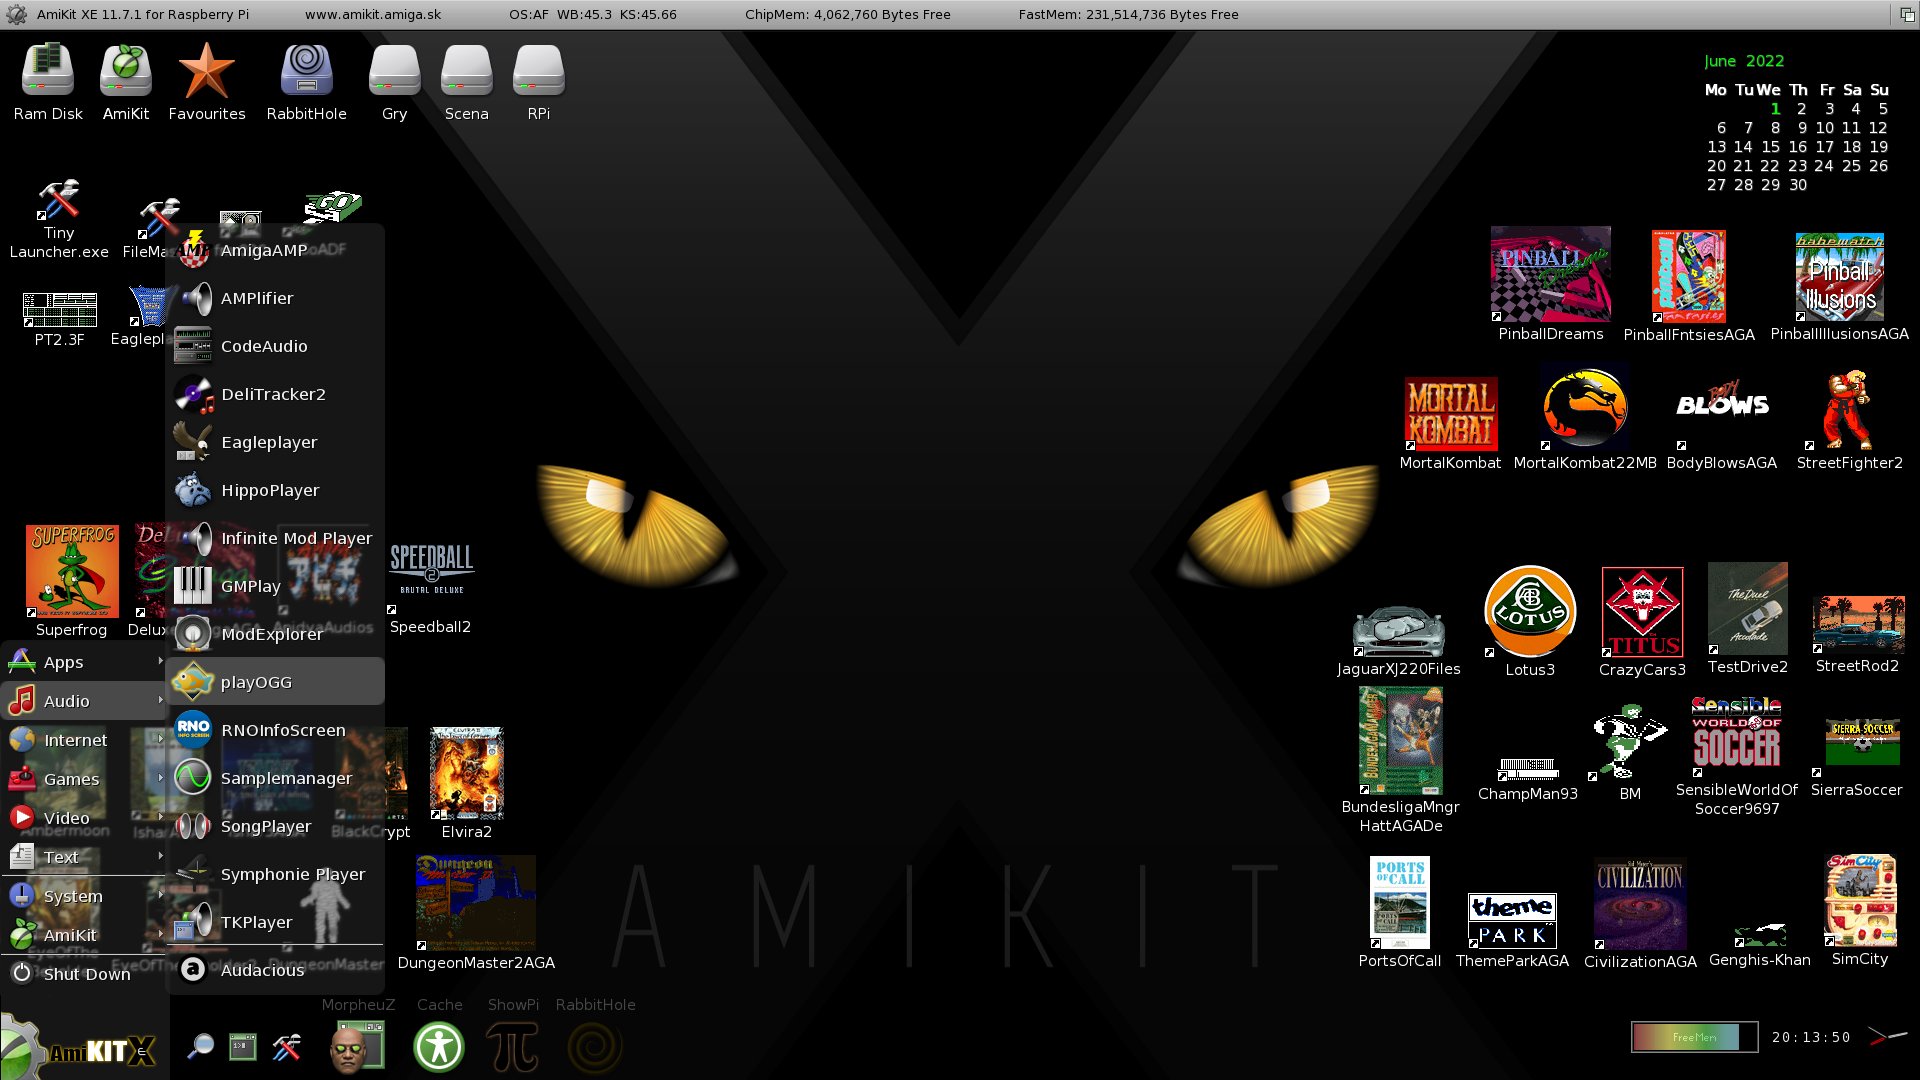Open the Ram Disk drive icon
The height and width of the screenshot is (1080, 1920).
48,71
